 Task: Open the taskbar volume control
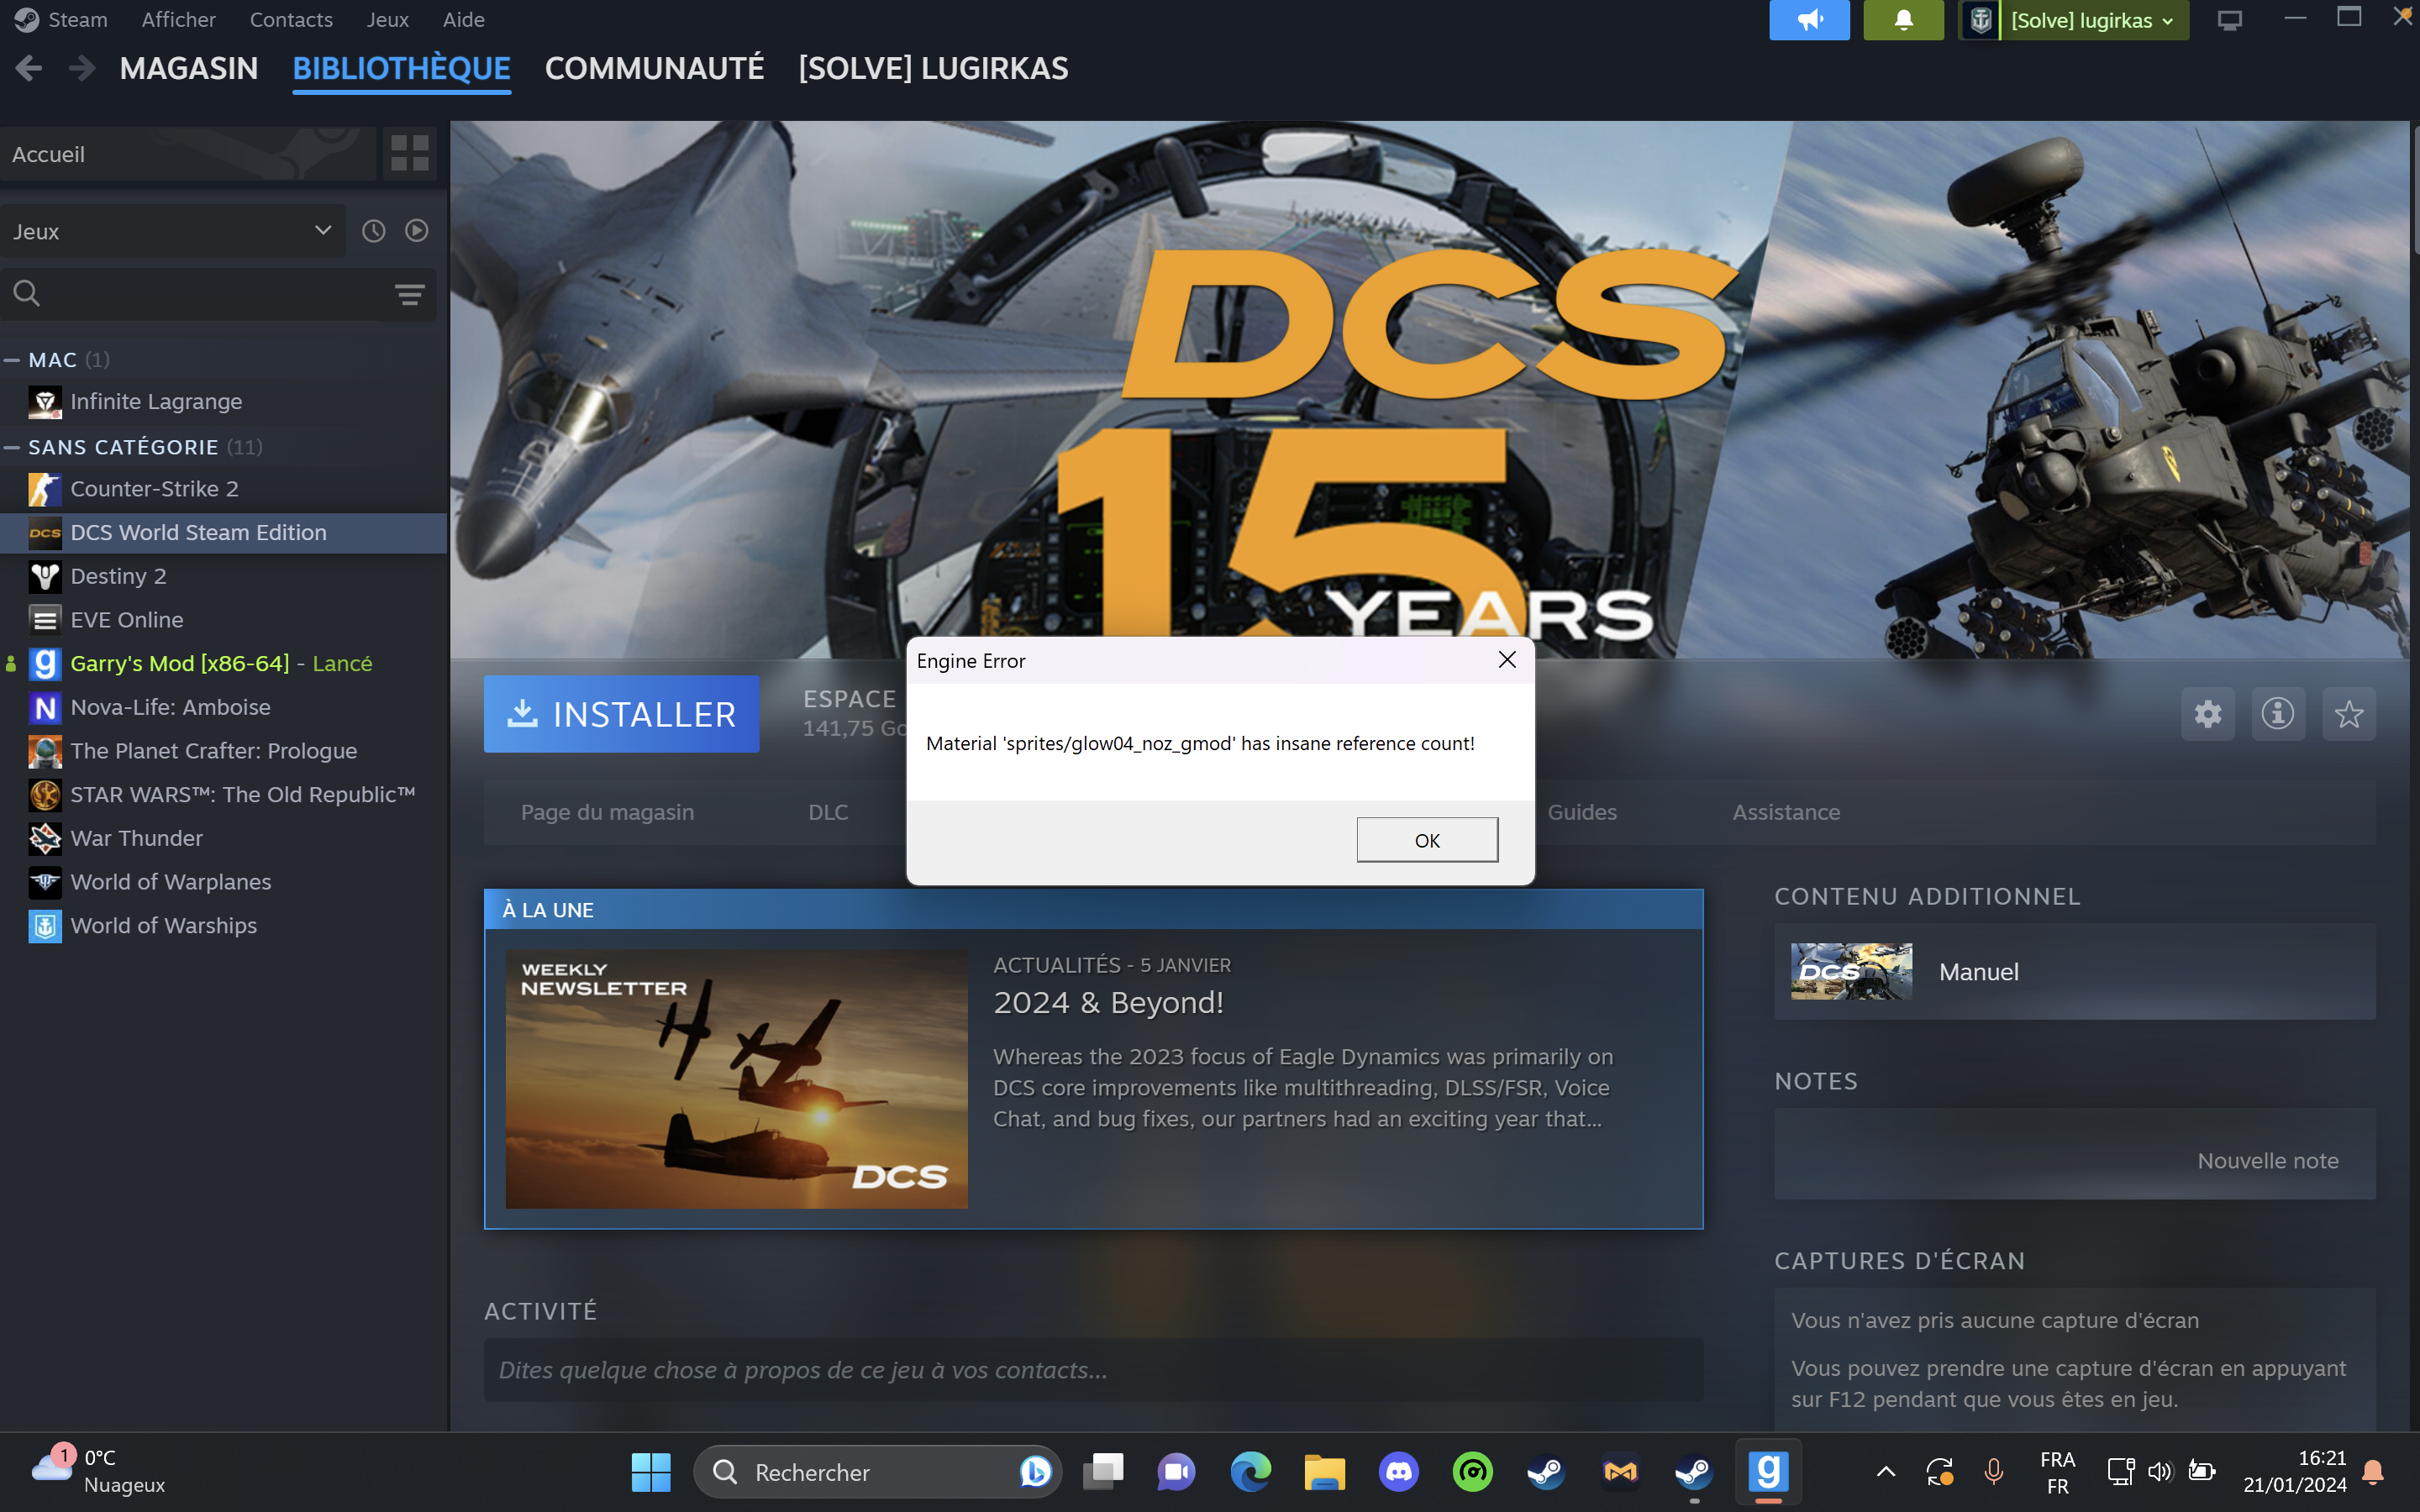pos(2159,1471)
